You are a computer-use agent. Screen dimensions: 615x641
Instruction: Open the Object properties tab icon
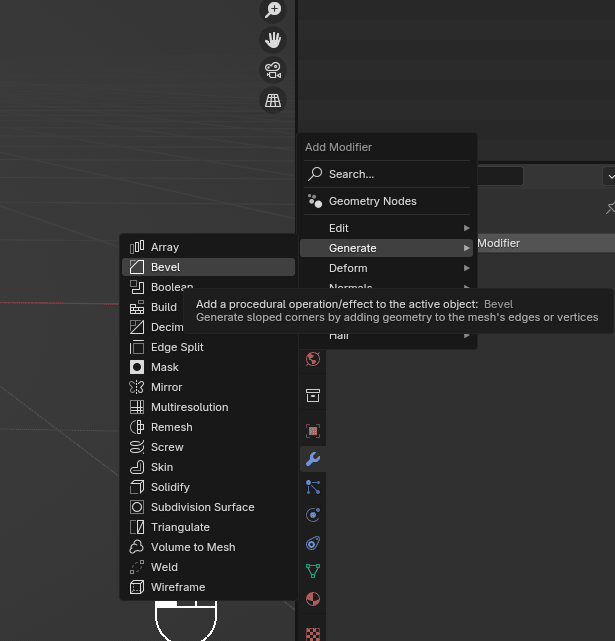(x=313, y=431)
